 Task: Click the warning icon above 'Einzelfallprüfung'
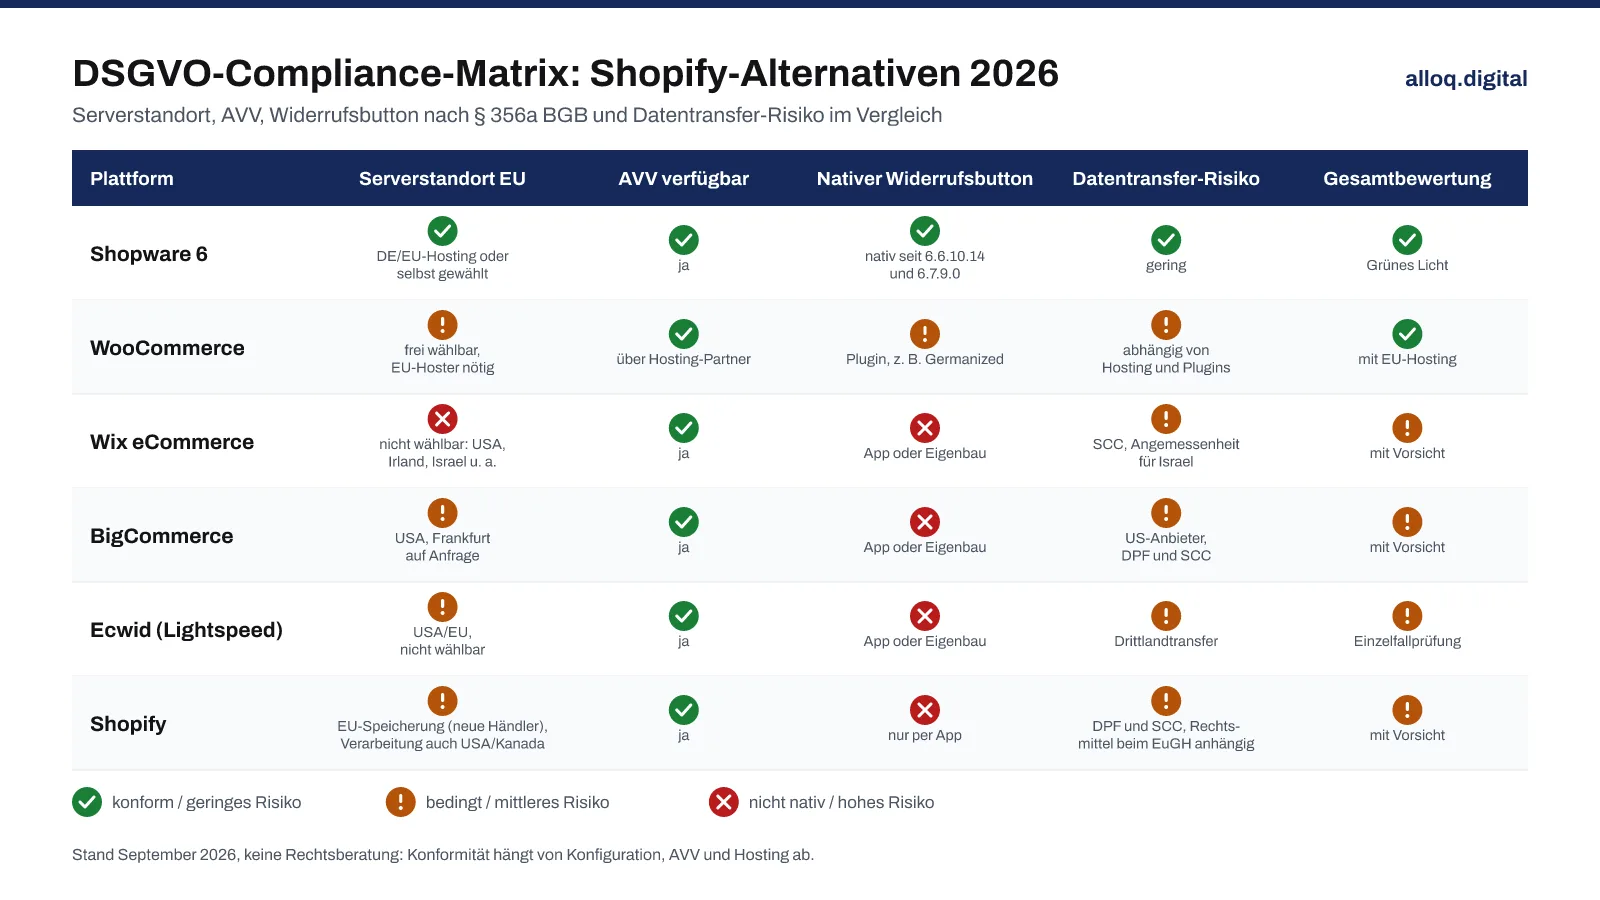point(1407,616)
